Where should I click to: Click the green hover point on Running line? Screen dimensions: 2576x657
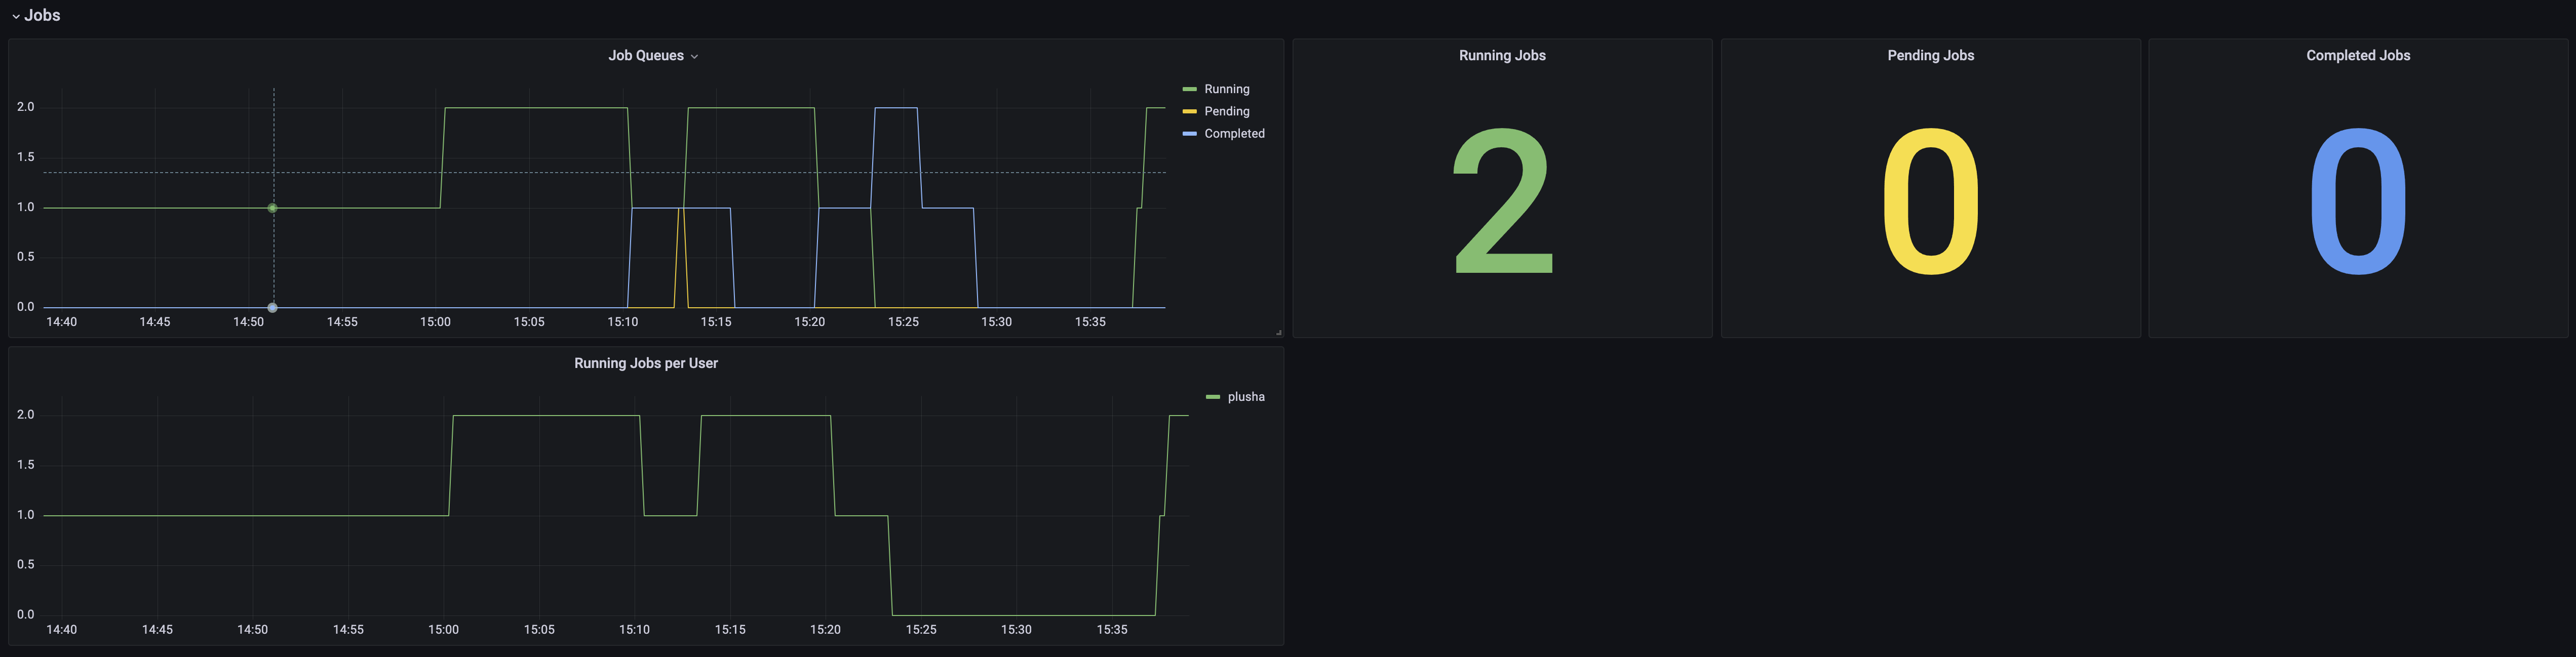tap(272, 208)
